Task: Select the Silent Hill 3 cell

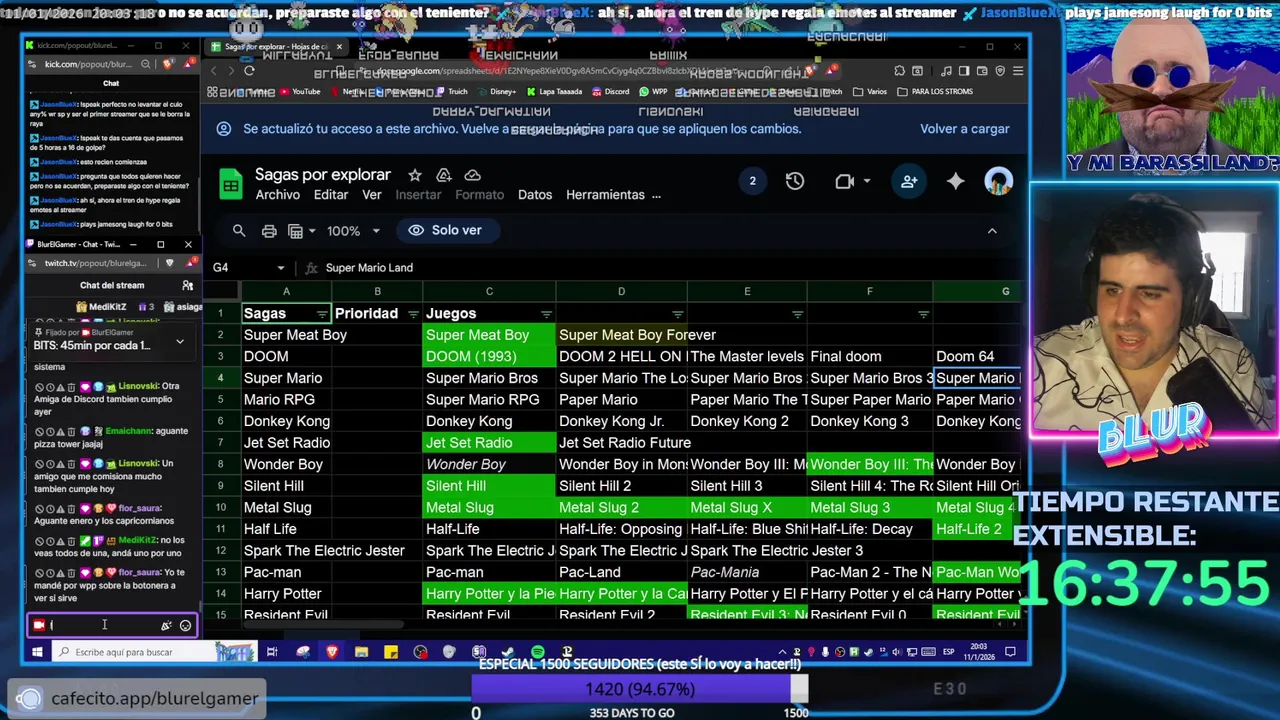Action: point(747,486)
